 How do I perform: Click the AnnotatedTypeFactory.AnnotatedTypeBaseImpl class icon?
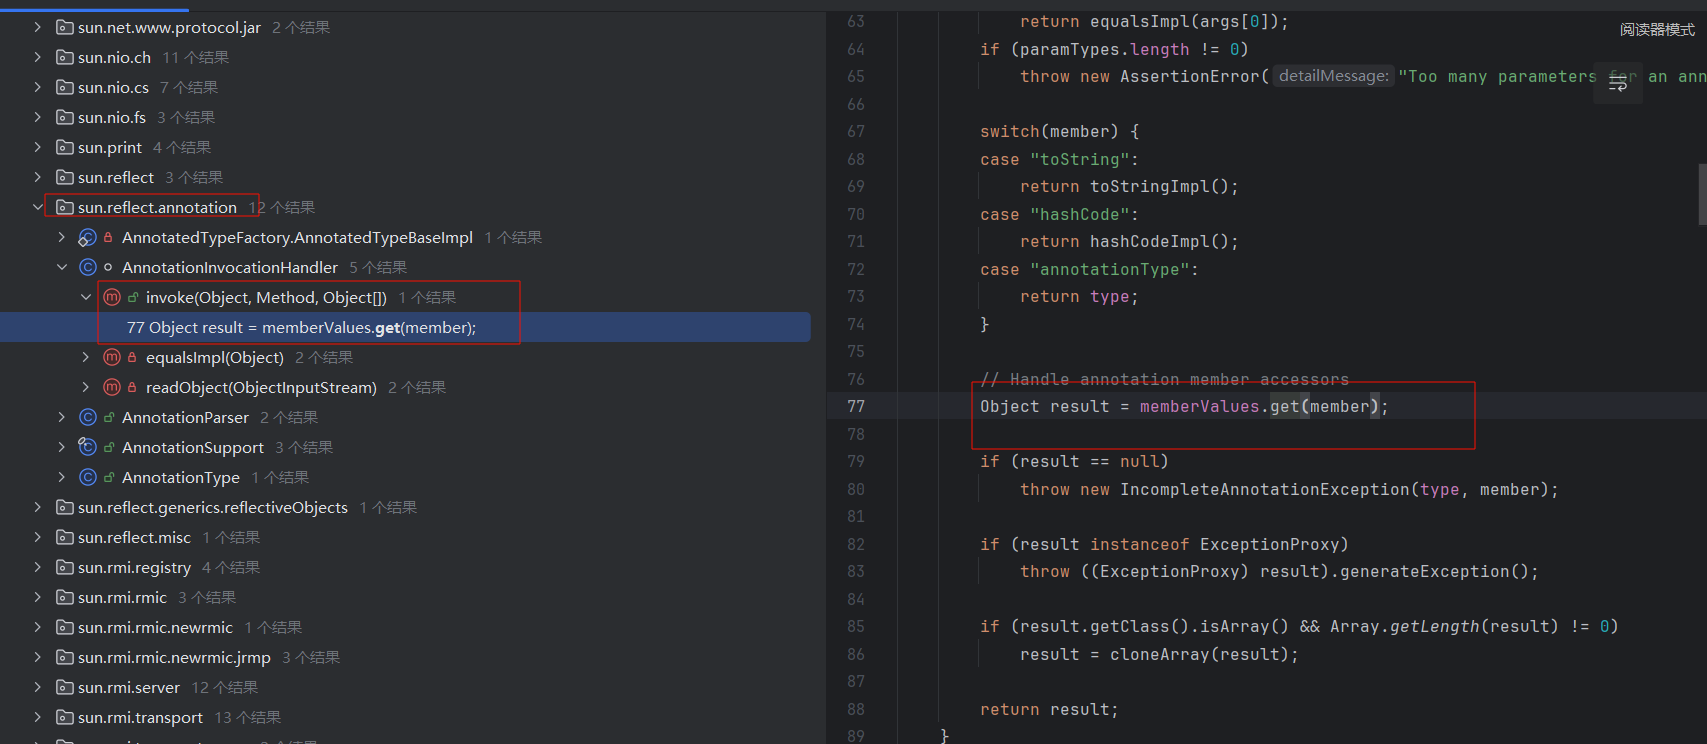point(88,237)
